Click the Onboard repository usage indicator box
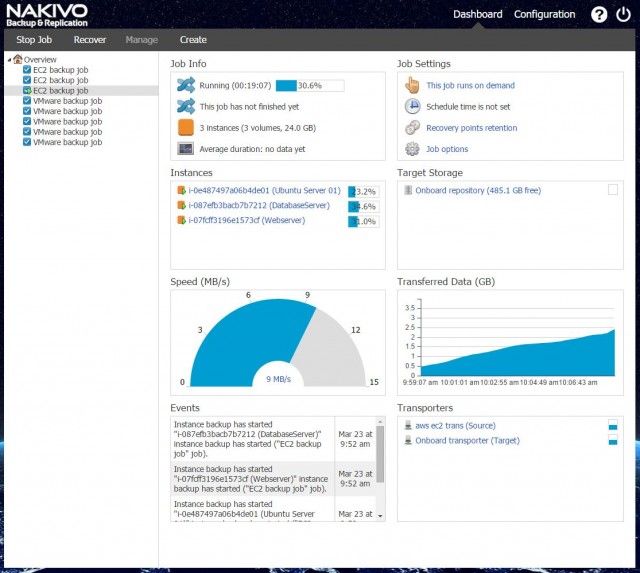 (x=613, y=190)
